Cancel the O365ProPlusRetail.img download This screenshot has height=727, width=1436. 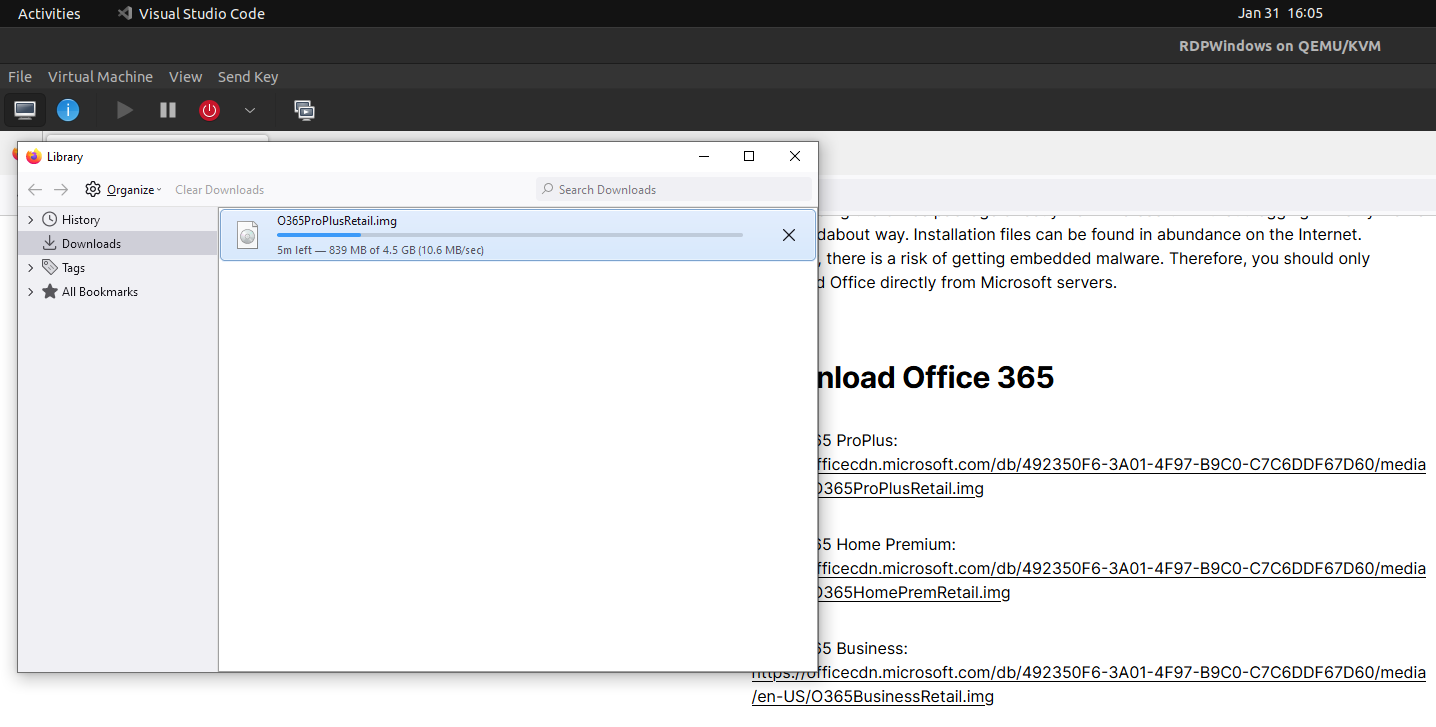pos(789,235)
